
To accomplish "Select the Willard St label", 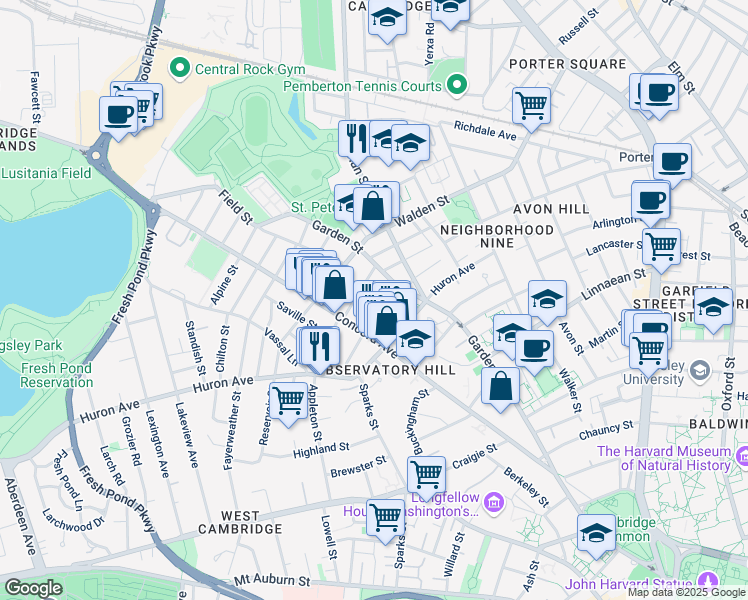I will click(x=454, y=555).
